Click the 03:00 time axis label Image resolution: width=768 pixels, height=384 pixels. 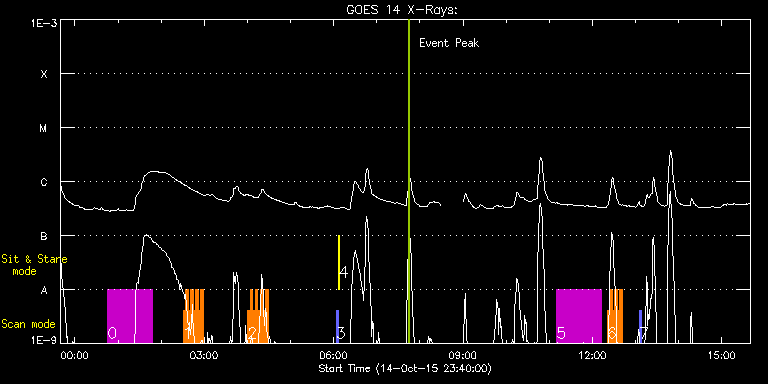pyautogui.click(x=204, y=355)
